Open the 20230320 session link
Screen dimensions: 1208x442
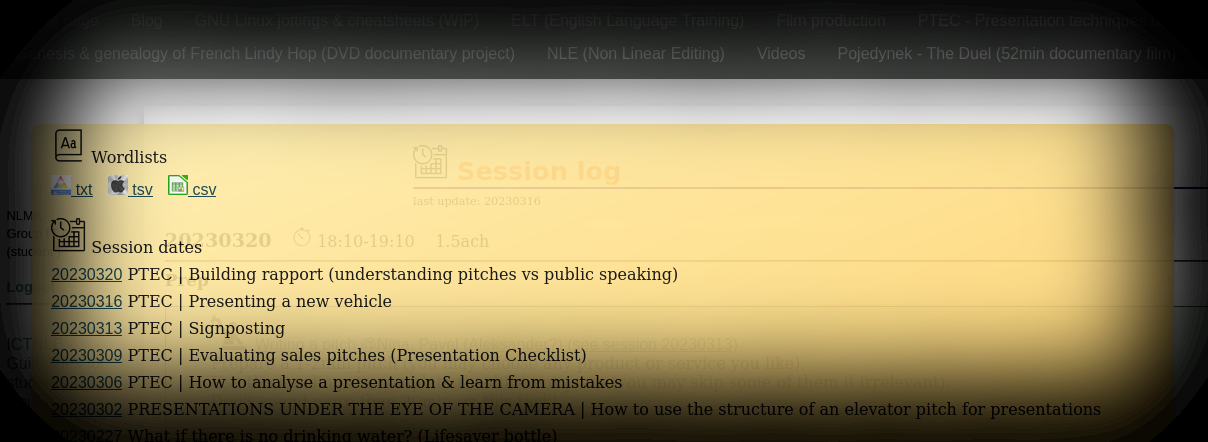coord(87,275)
